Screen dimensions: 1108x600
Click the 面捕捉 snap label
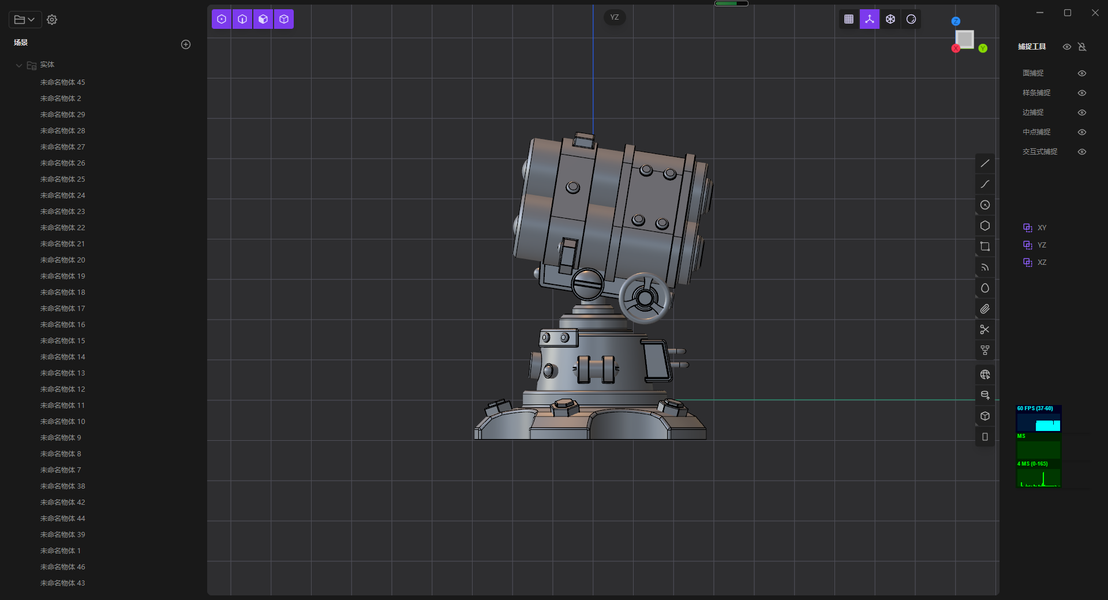tap(1033, 73)
